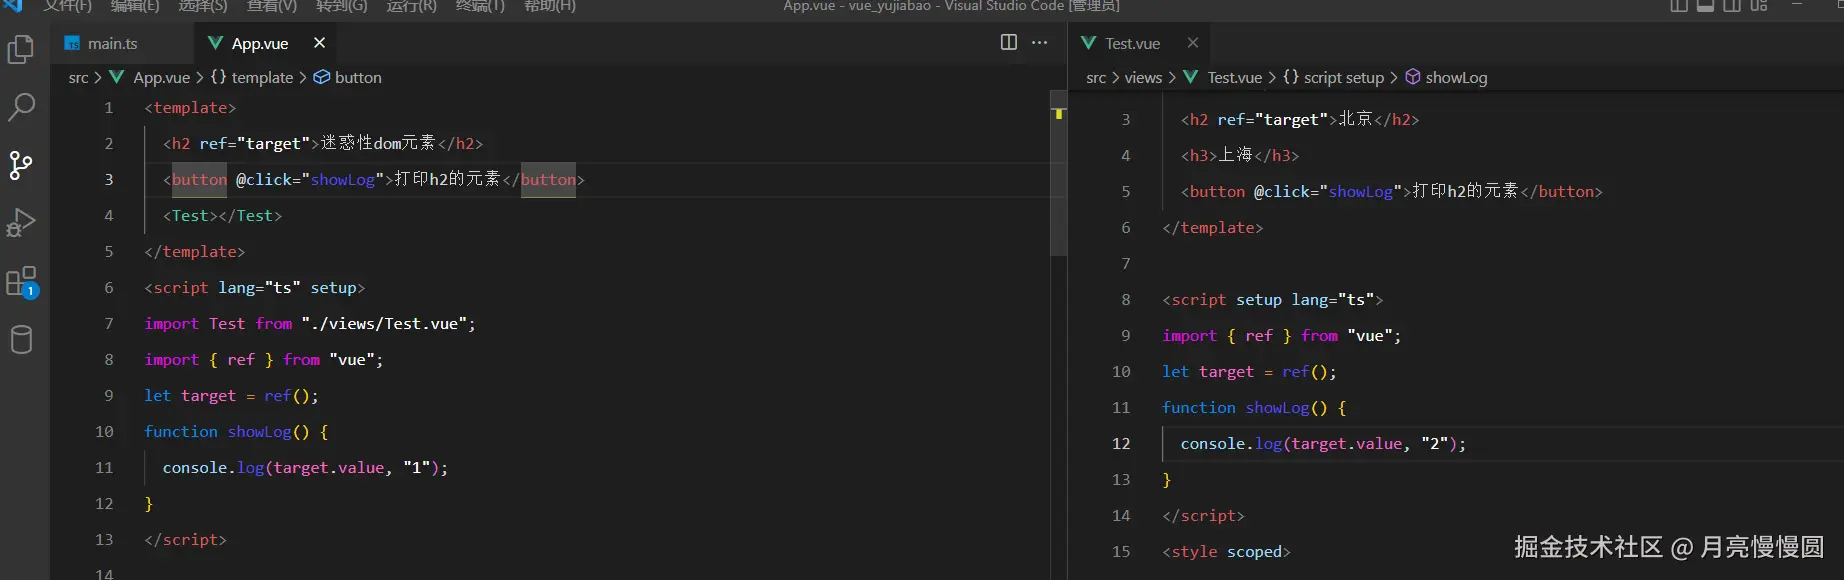
Task: Close the App.vue tab
Action: click(x=319, y=42)
